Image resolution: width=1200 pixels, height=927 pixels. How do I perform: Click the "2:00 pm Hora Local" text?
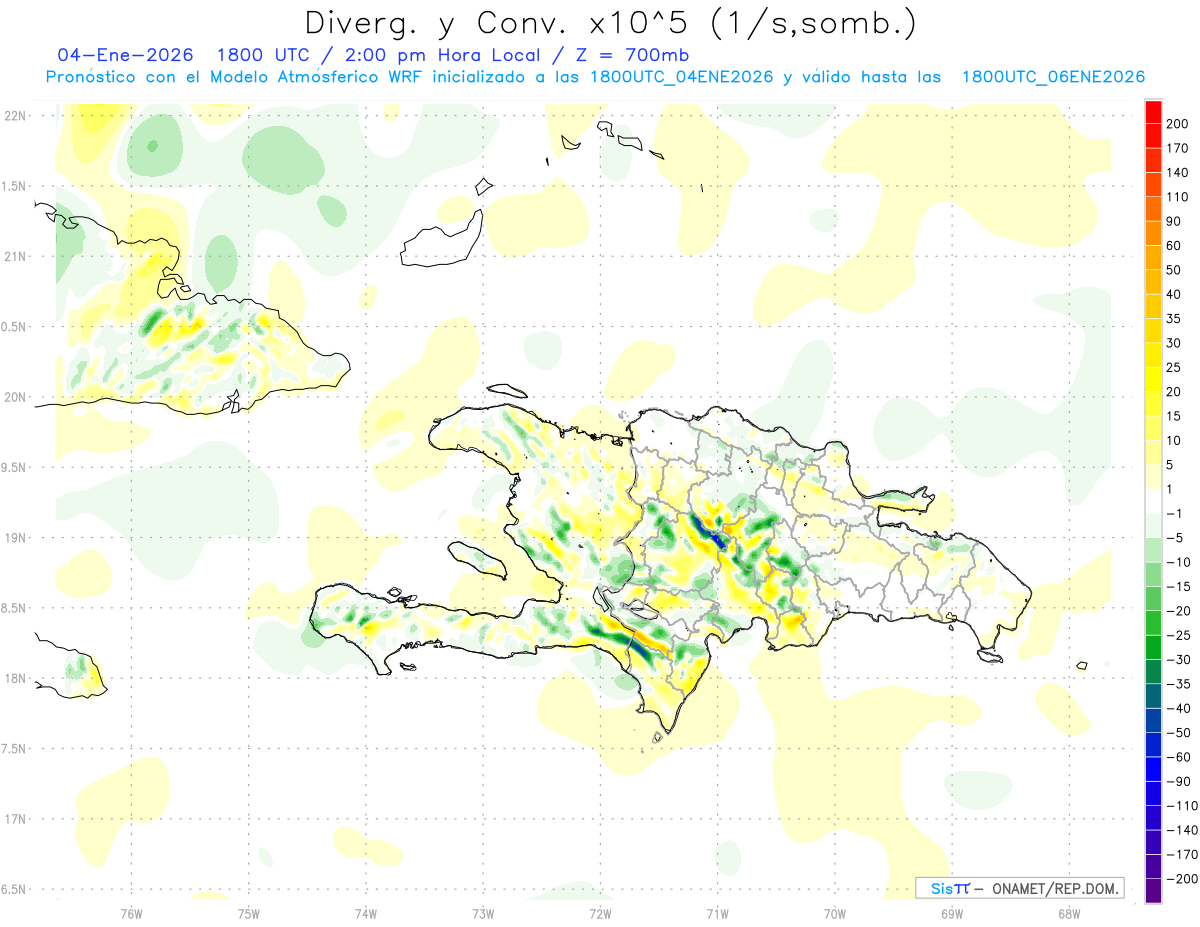pyautogui.click(x=442, y=55)
